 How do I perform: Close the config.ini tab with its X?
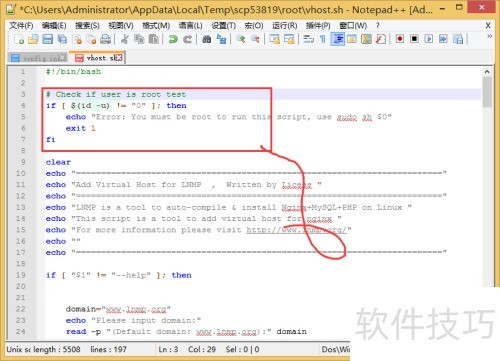pyautogui.click(x=63, y=58)
